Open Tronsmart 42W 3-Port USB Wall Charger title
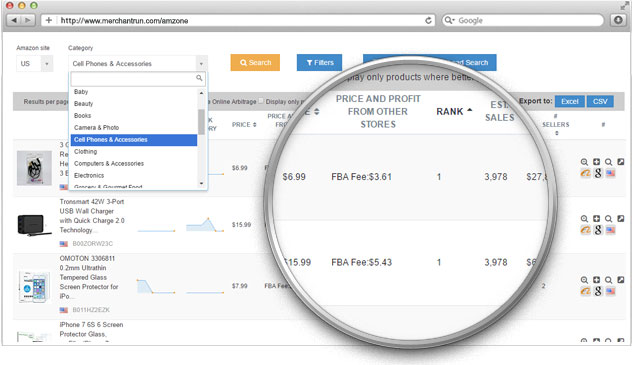Viewport: 635px width, 365px height. pyautogui.click(x=92, y=216)
